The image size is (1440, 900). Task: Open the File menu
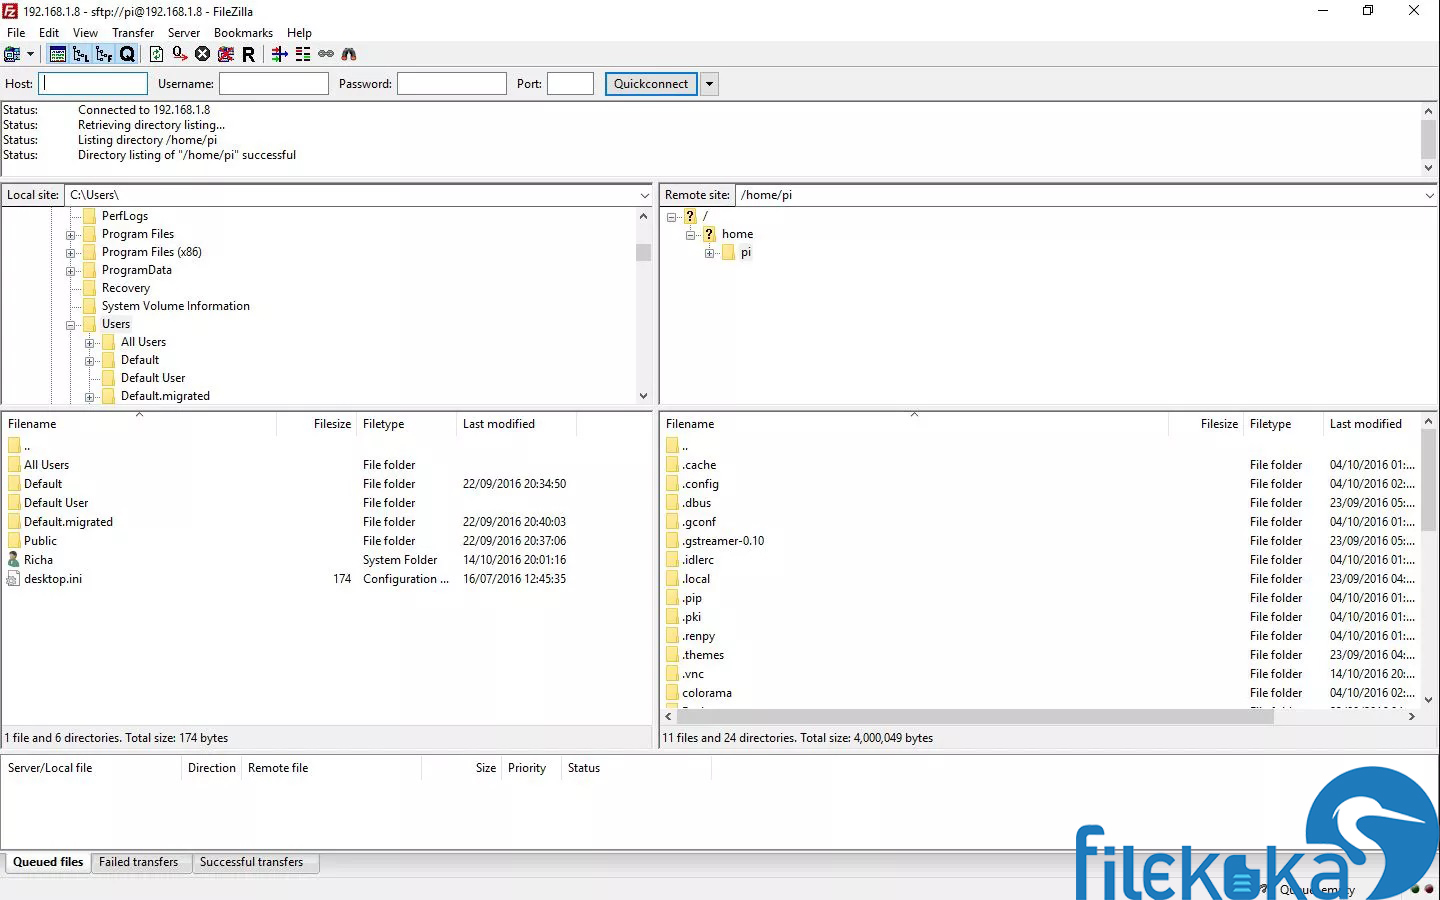(x=16, y=33)
